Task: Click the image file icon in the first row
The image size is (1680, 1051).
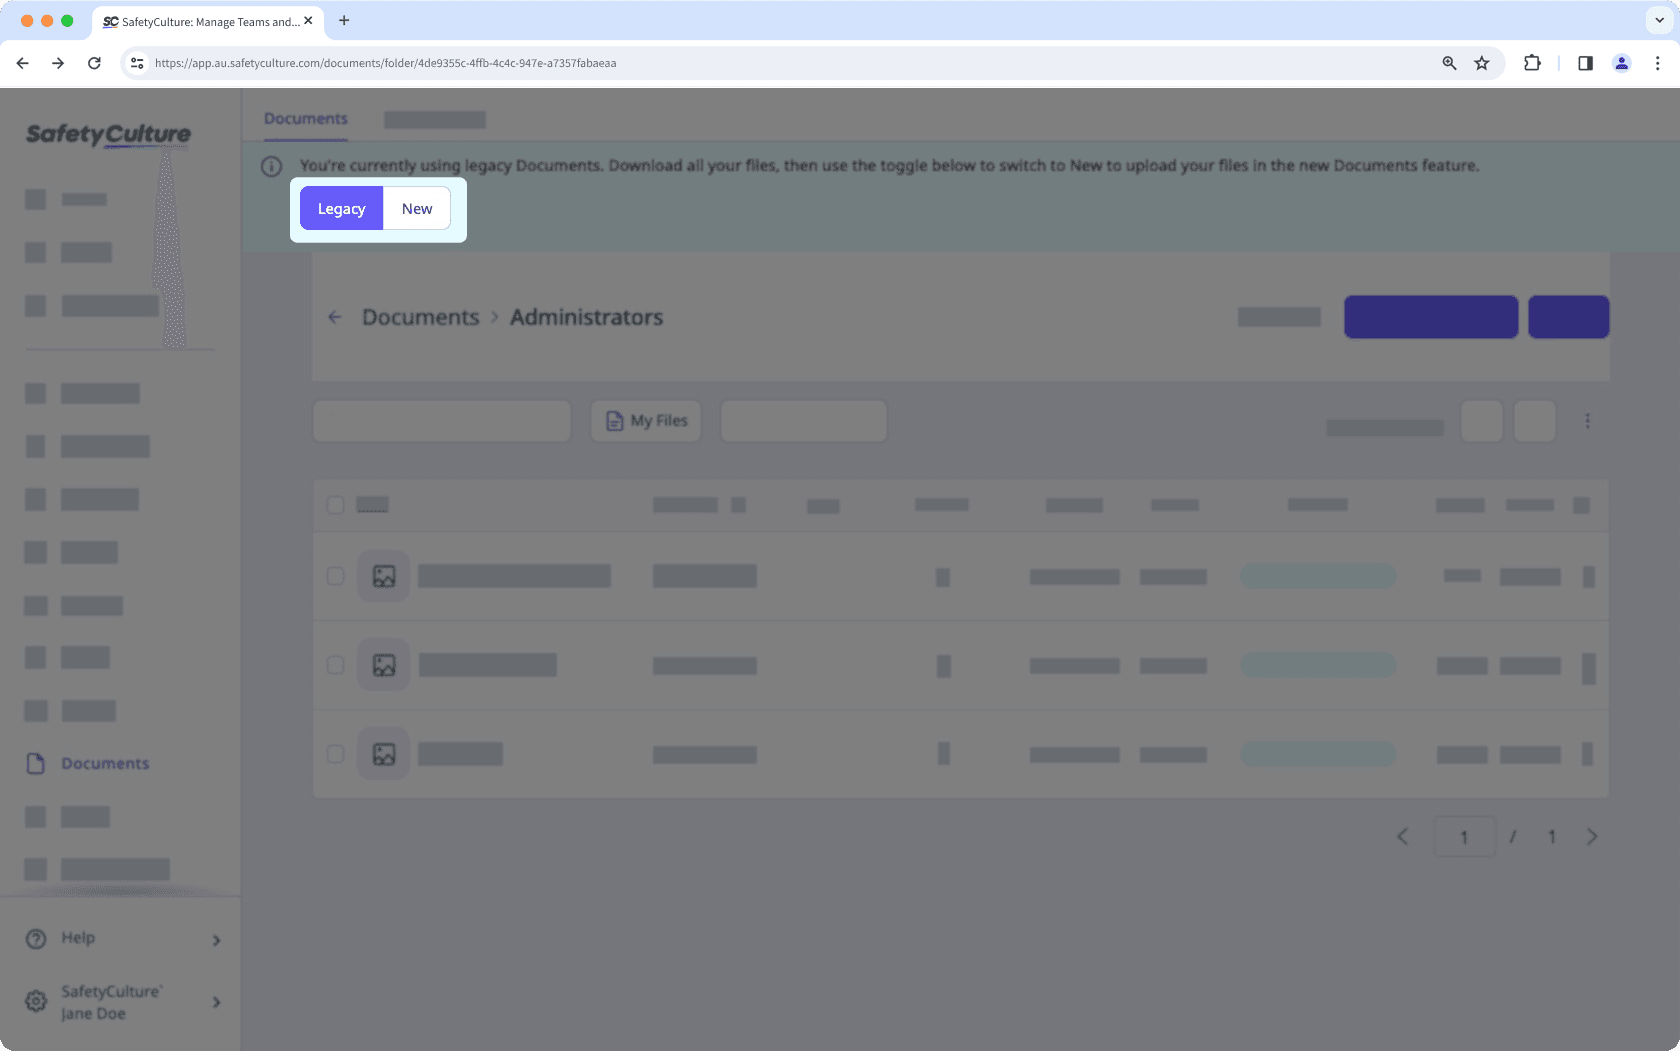Action: [384, 577]
